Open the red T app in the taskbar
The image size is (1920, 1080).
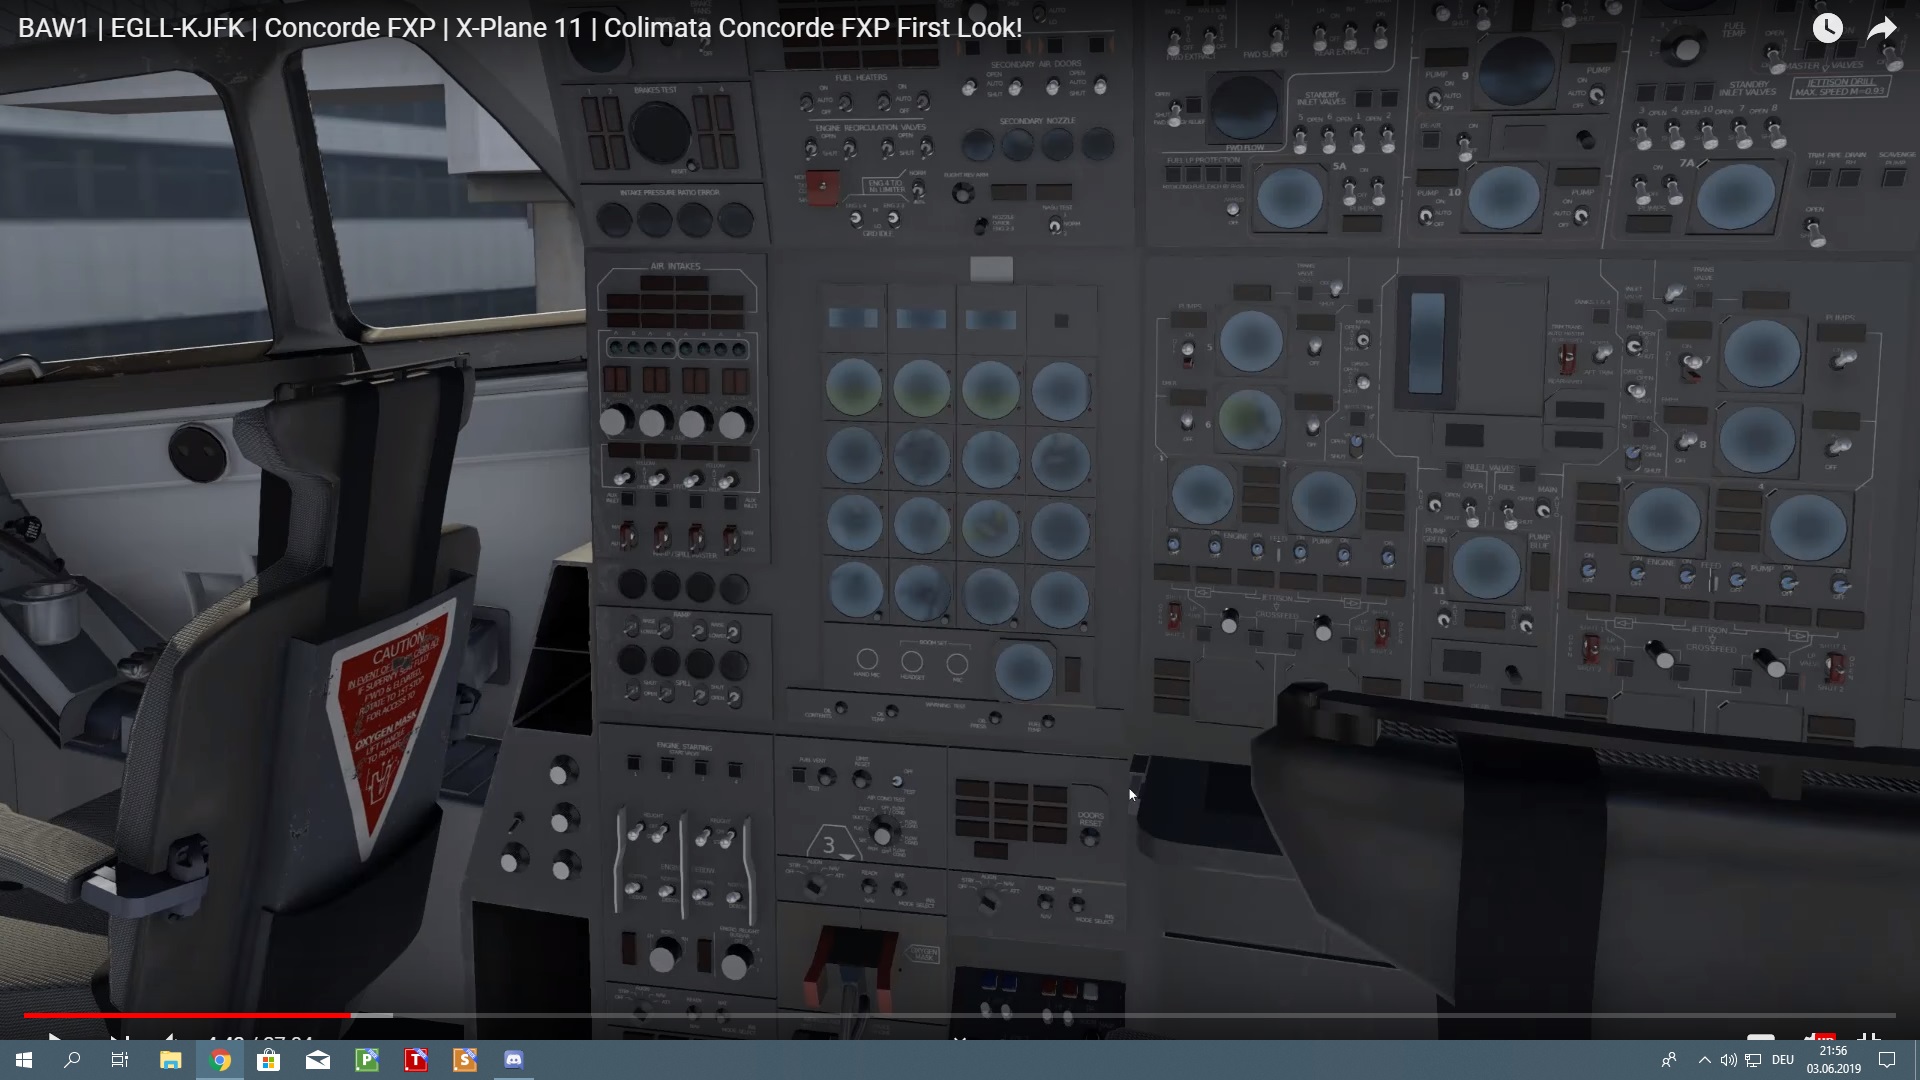(416, 1060)
